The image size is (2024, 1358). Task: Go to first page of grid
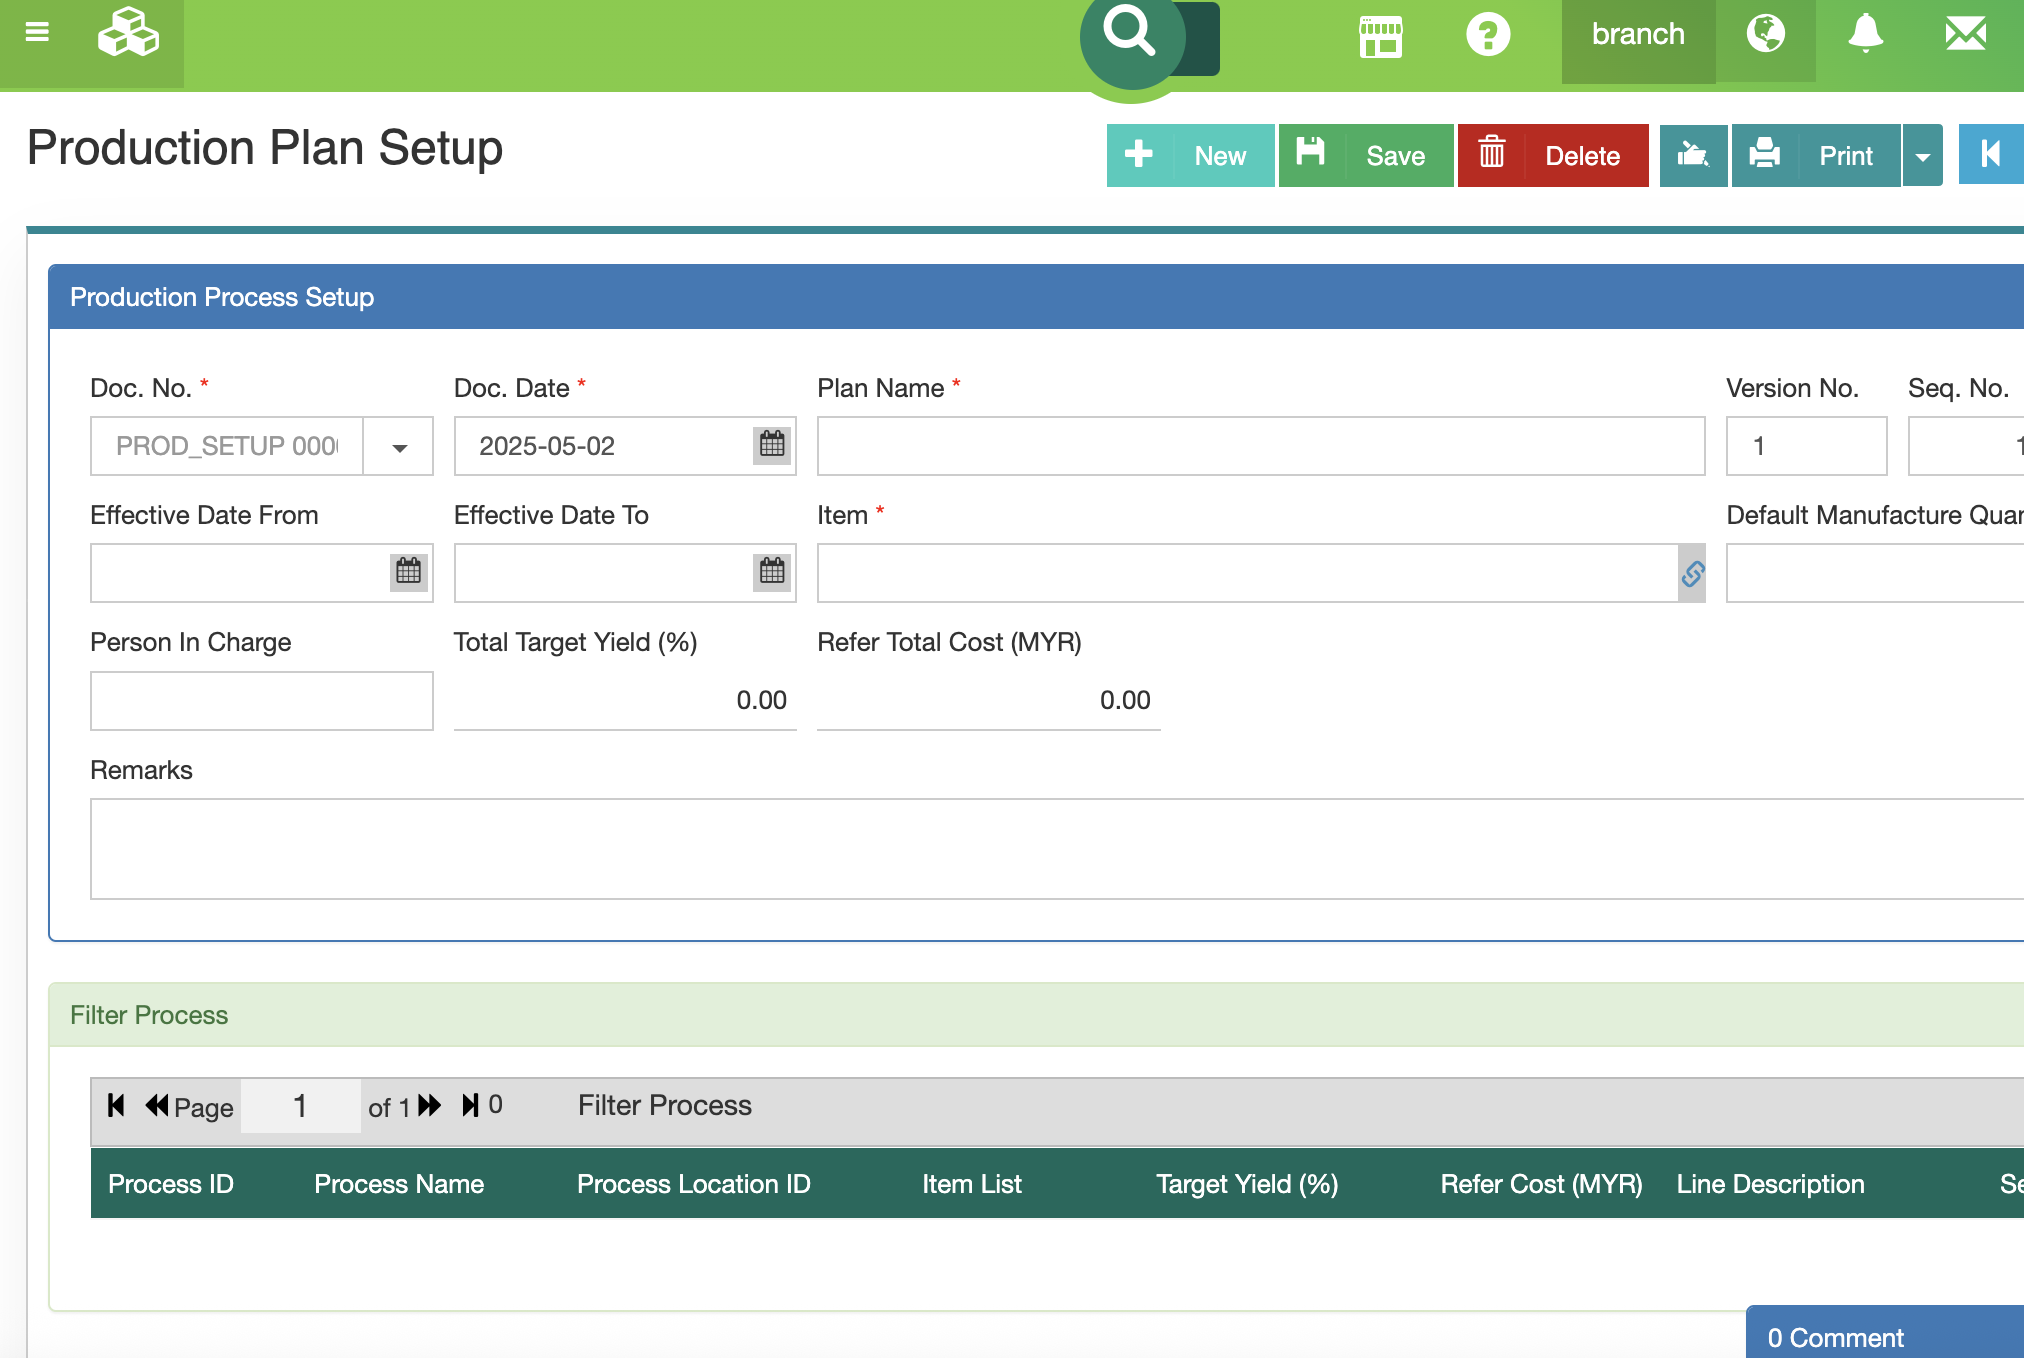point(116,1105)
